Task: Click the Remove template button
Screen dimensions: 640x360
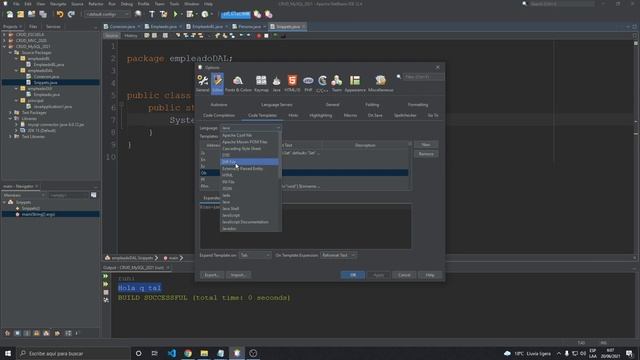Action: pyautogui.click(x=426, y=154)
